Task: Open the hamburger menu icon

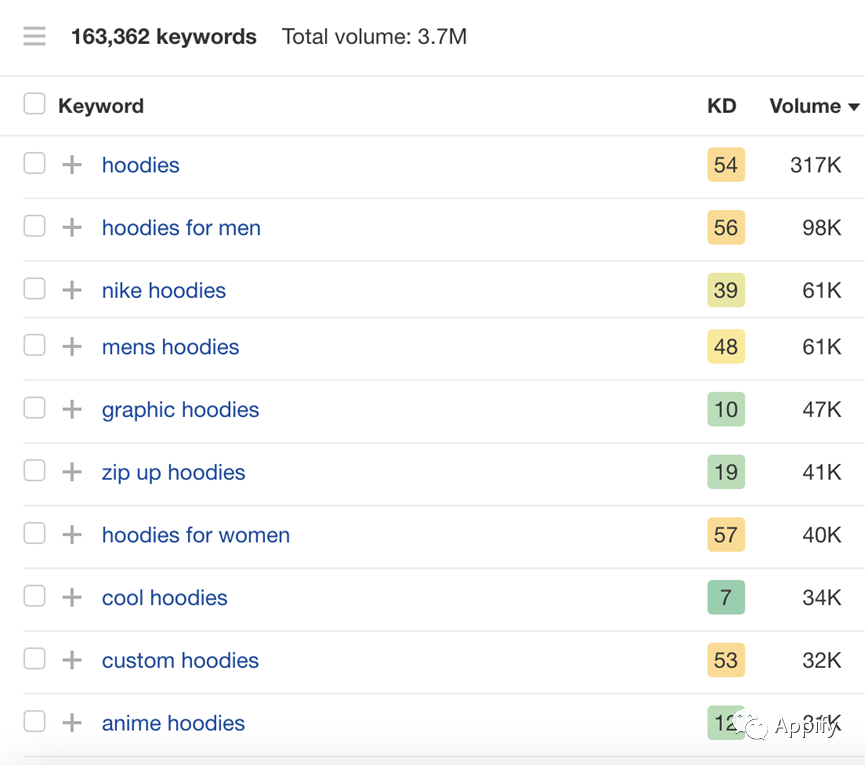Action: [34, 36]
